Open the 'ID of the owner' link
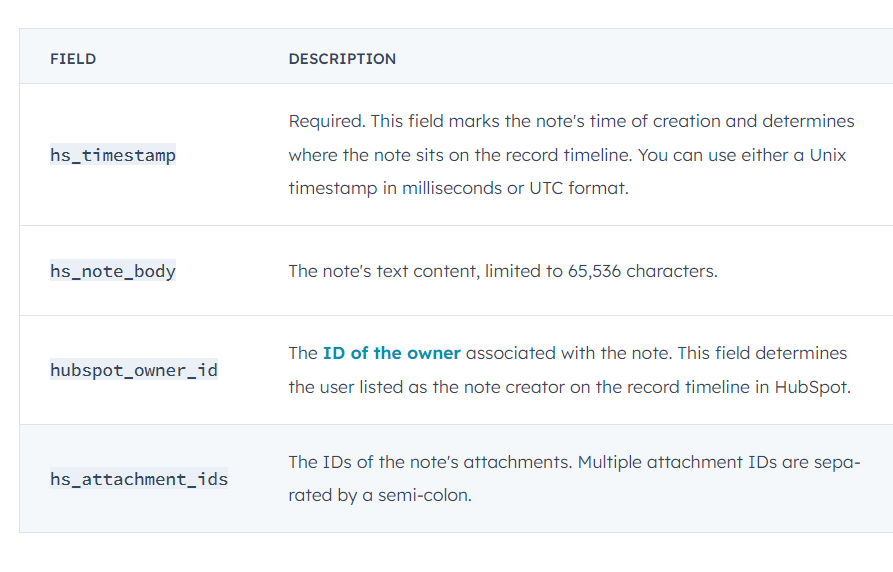 391,353
